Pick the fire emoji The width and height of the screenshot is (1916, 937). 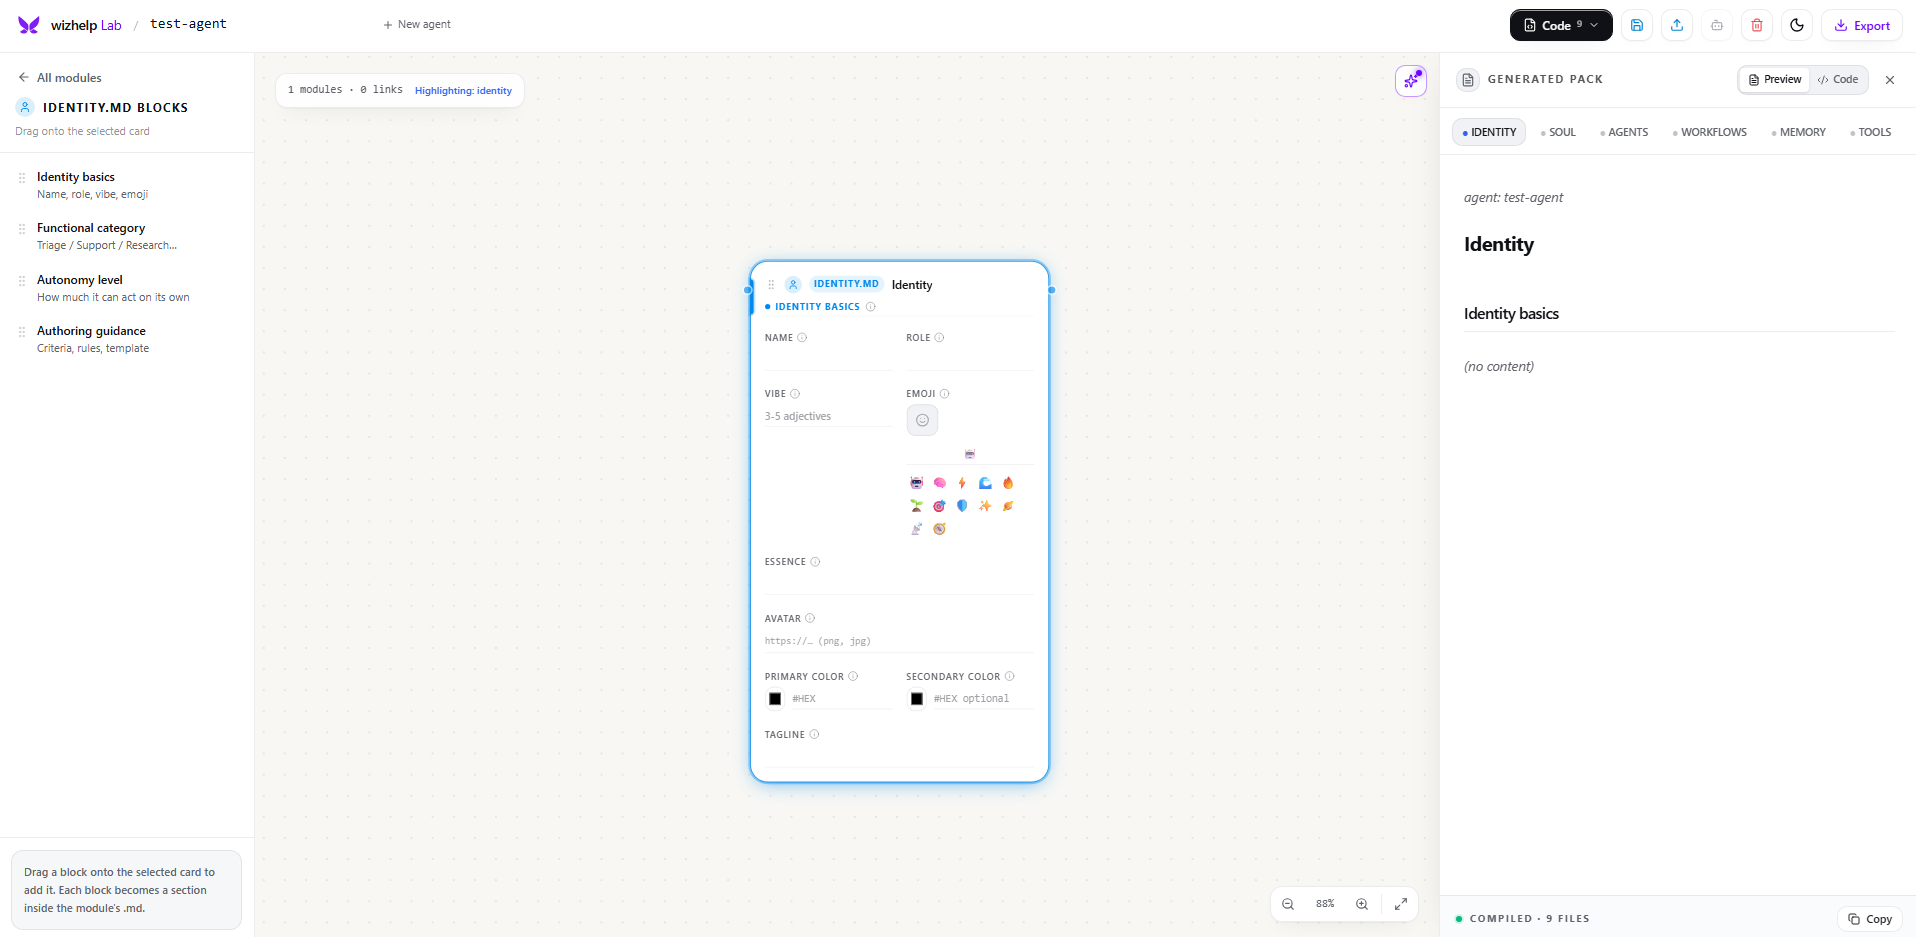pos(1008,483)
